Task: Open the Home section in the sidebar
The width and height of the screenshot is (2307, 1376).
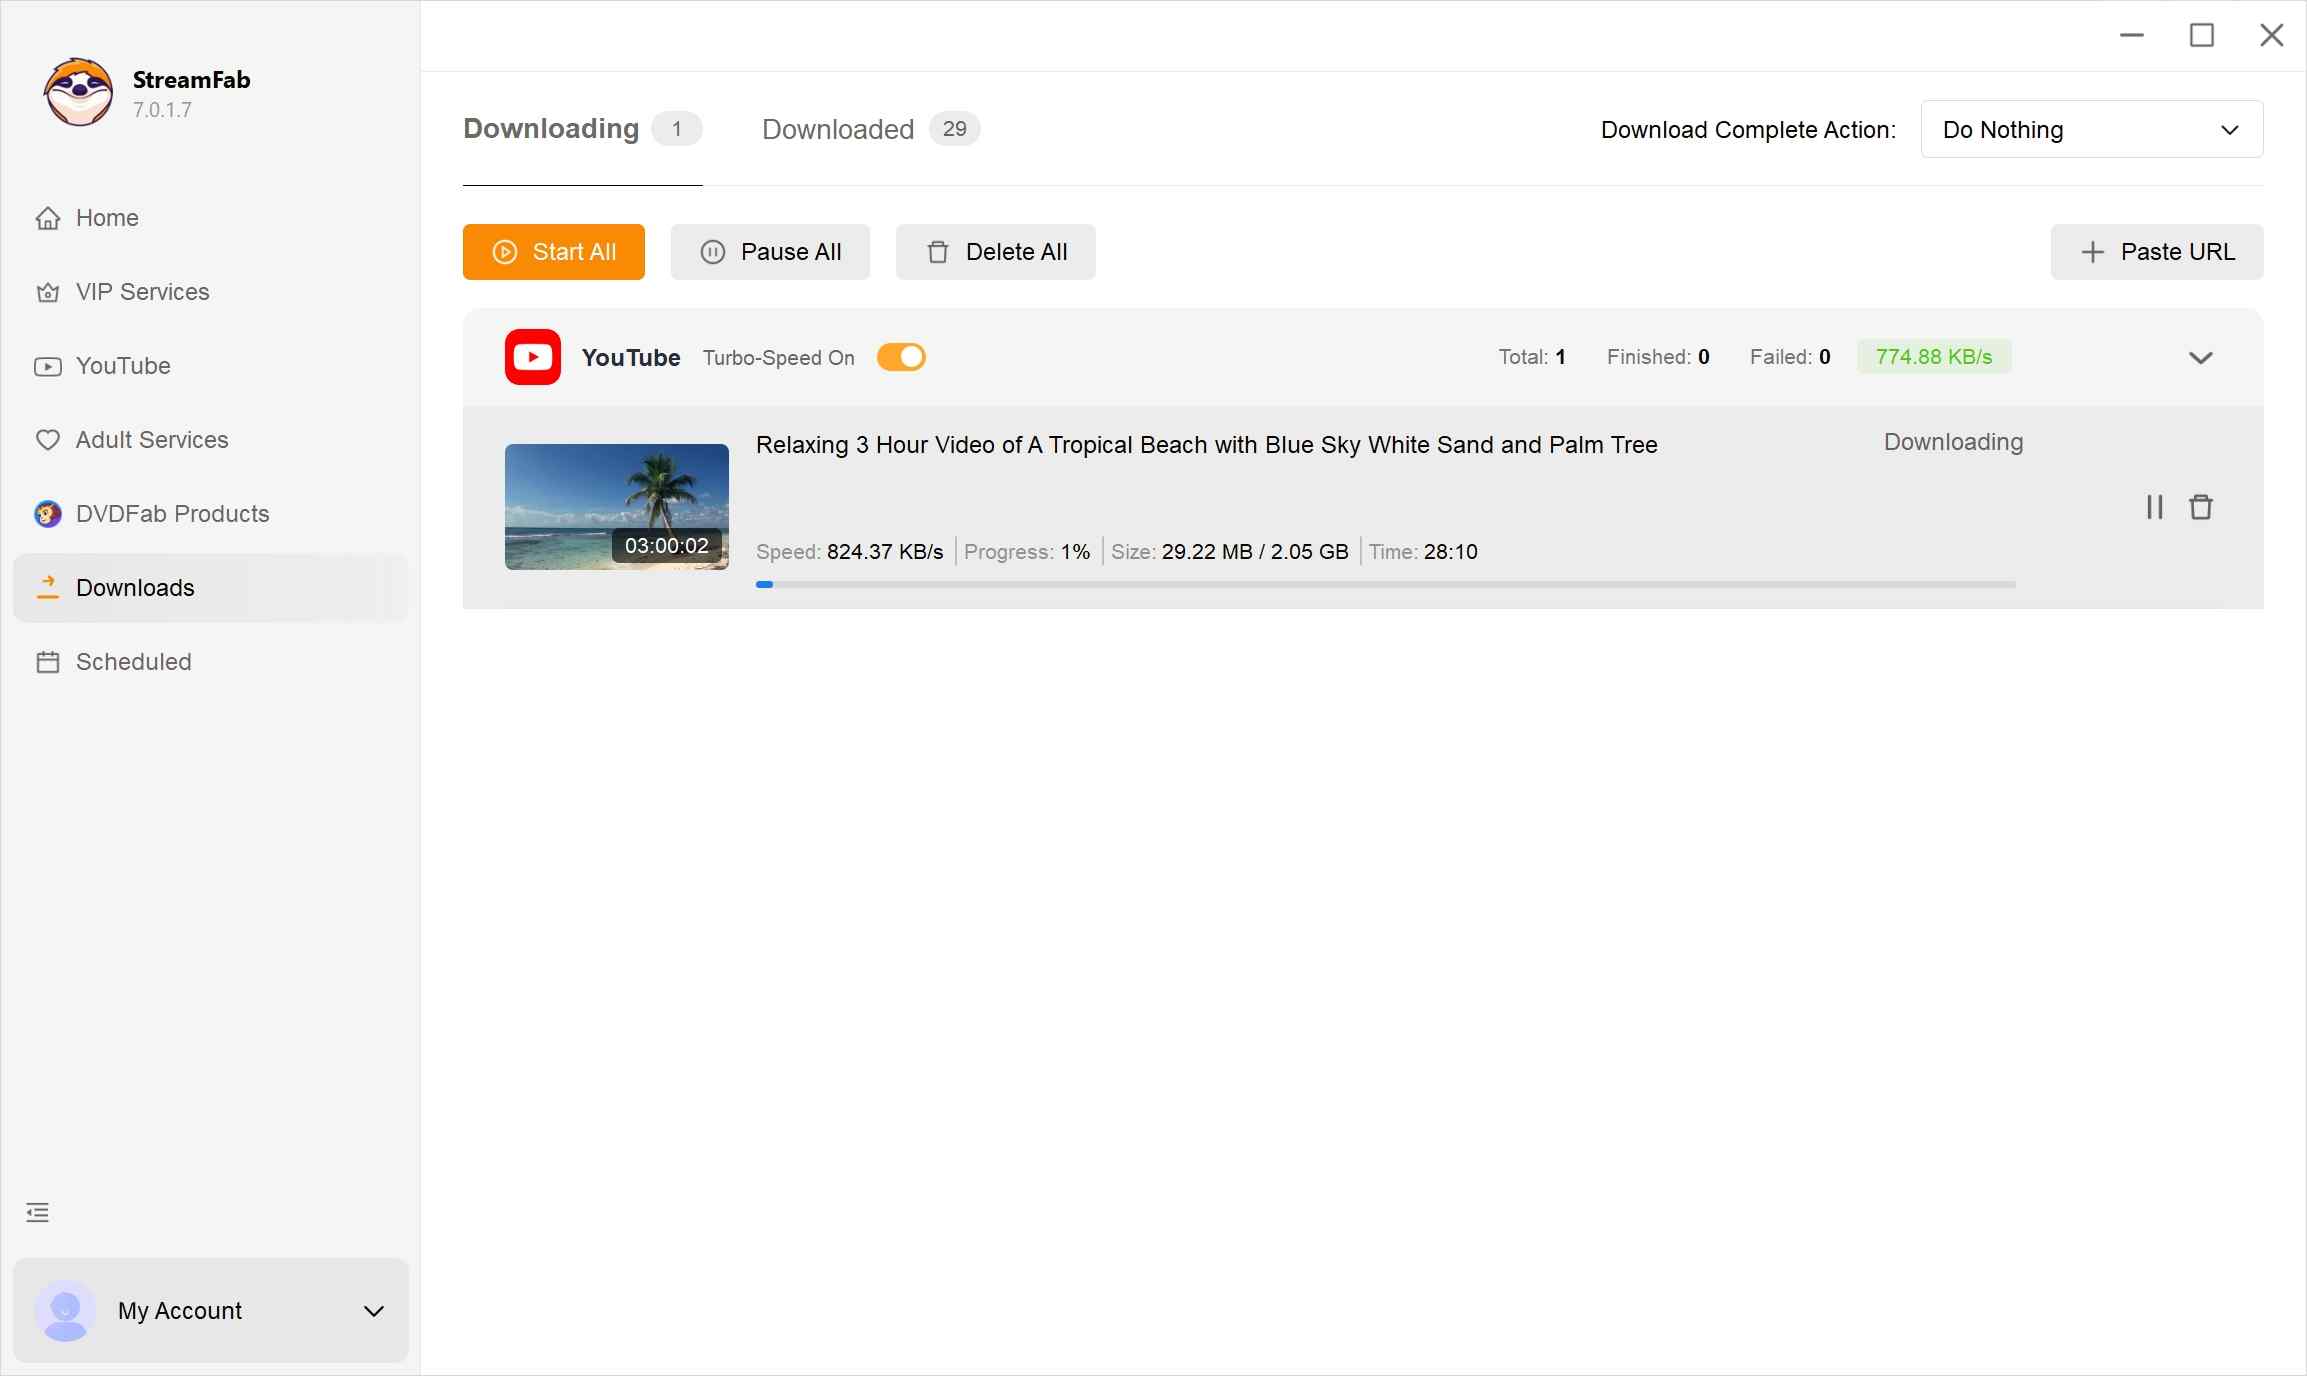Action: point(107,217)
